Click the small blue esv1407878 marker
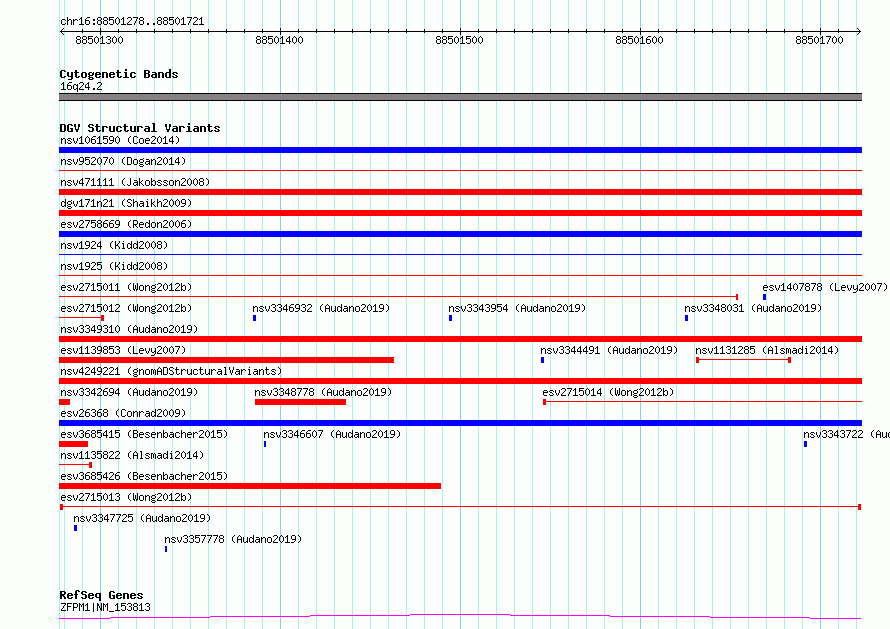This screenshot has height=629, width=890. (765, 297)
